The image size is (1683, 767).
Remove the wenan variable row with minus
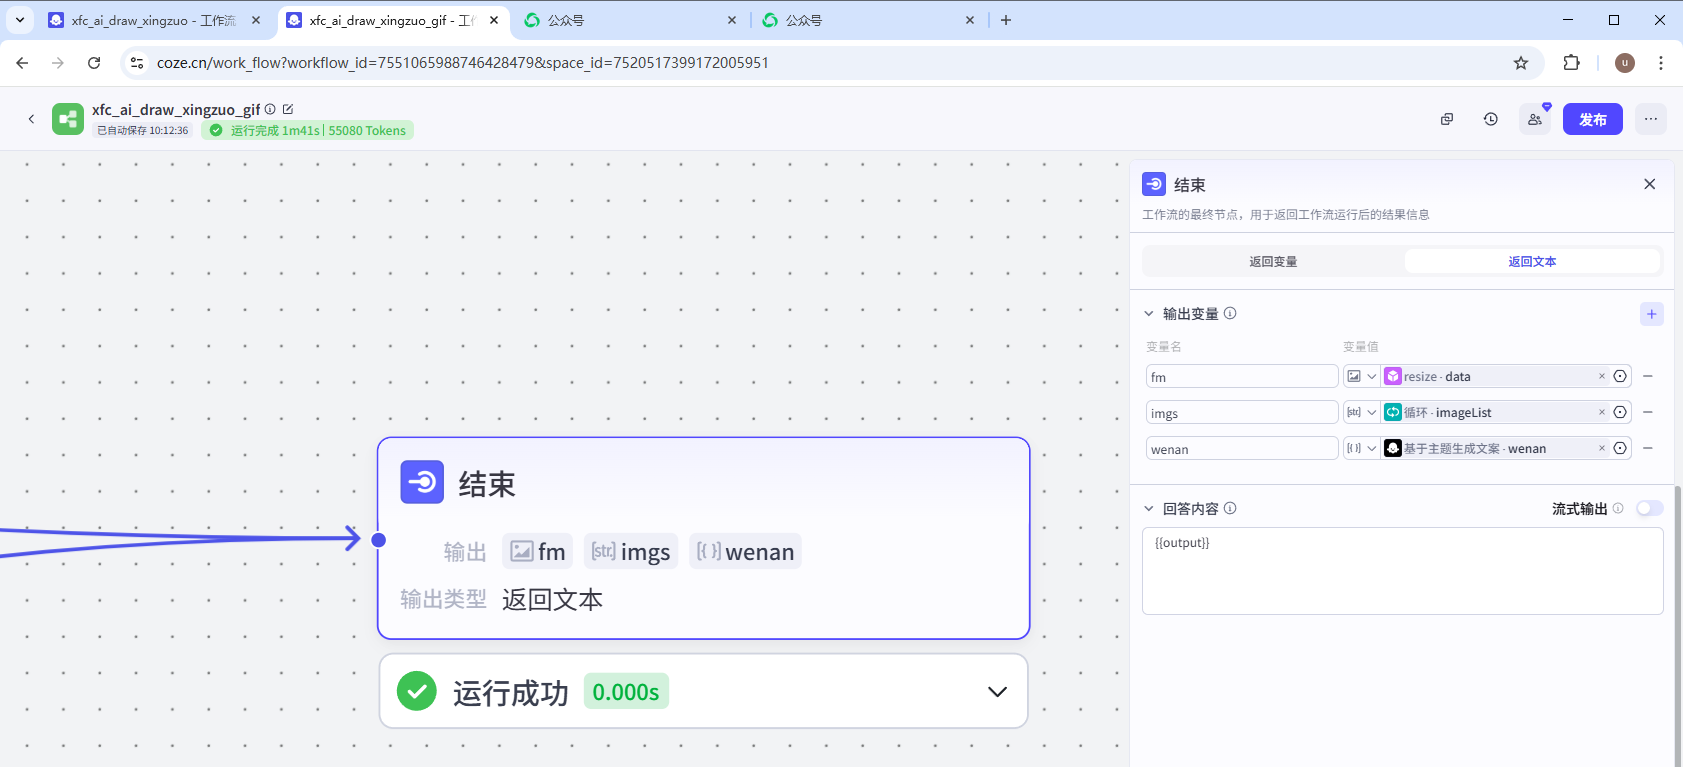1648,448
